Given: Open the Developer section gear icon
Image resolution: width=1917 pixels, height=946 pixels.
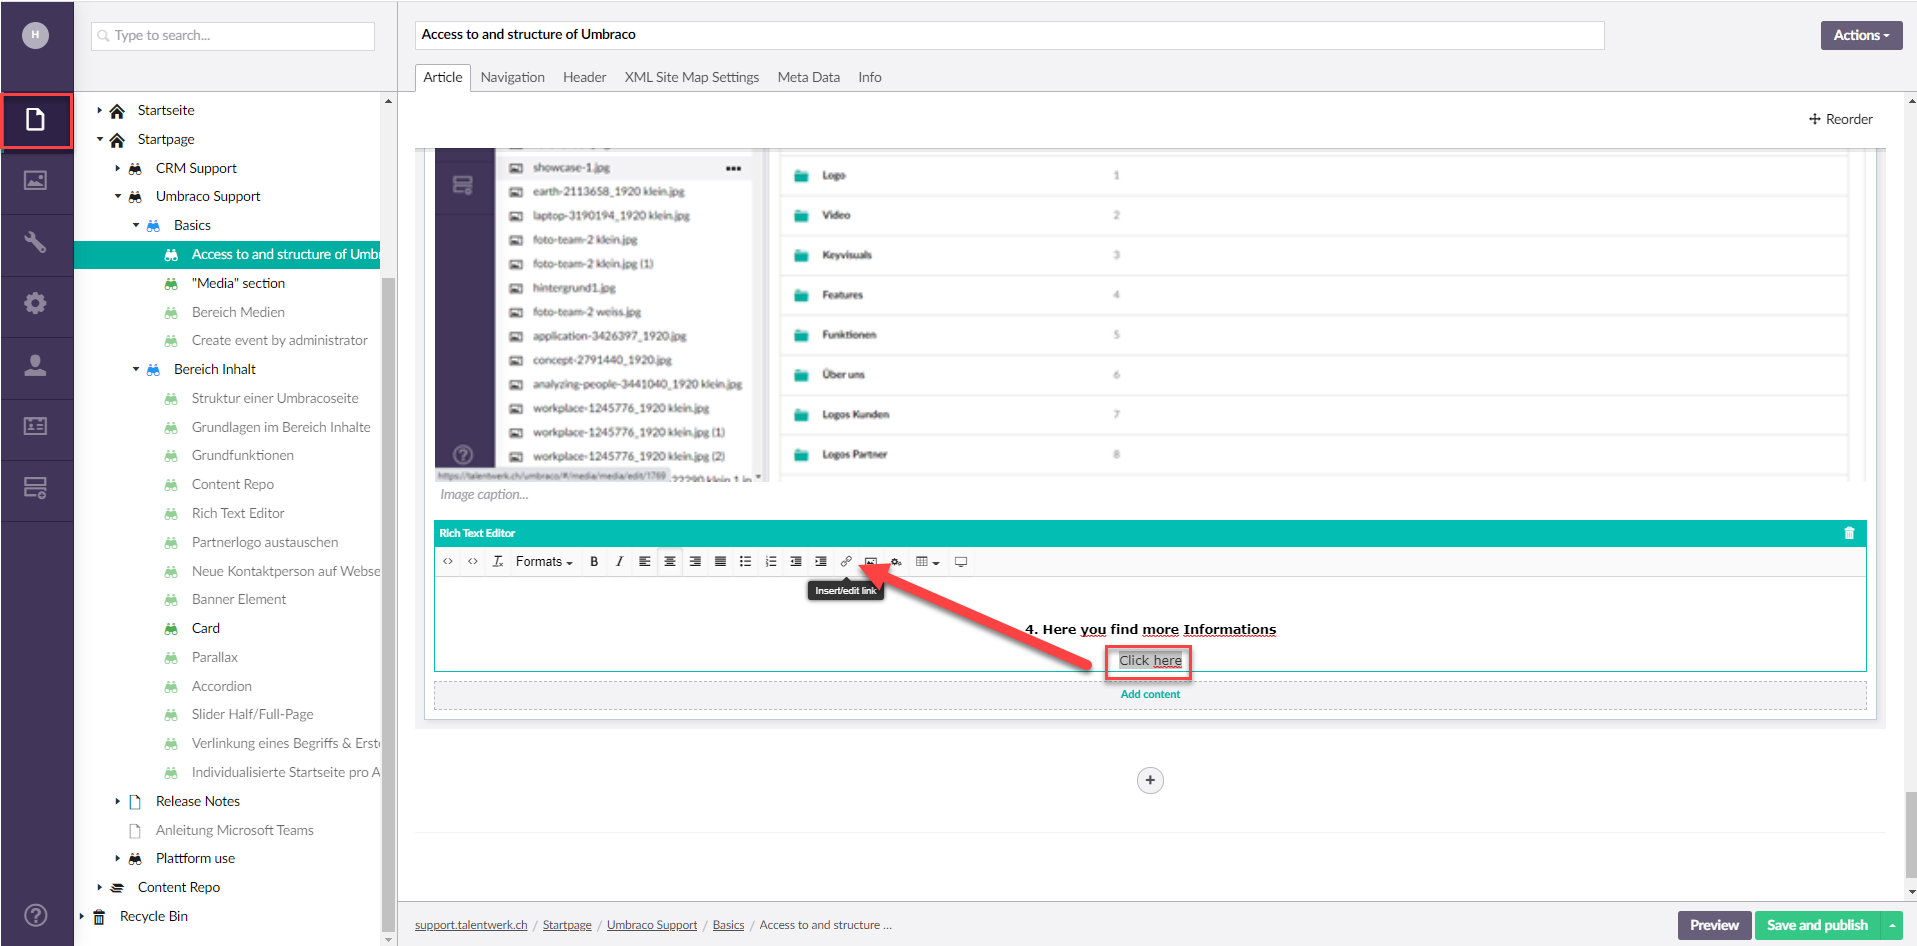Looking at the screenshot, I should click(x=35, y=303).
